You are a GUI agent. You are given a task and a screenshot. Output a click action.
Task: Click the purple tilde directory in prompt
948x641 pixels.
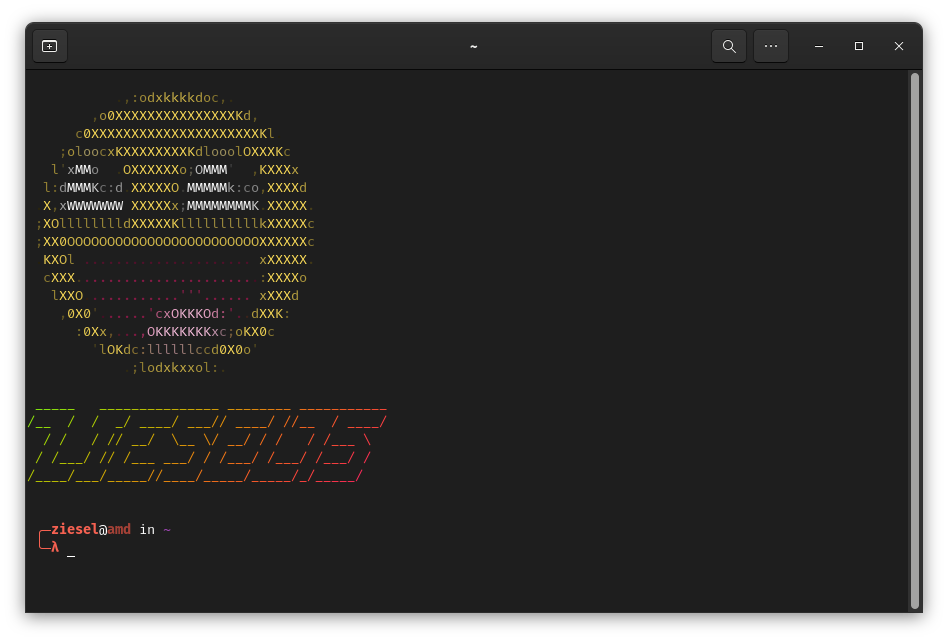coord(167,529)
